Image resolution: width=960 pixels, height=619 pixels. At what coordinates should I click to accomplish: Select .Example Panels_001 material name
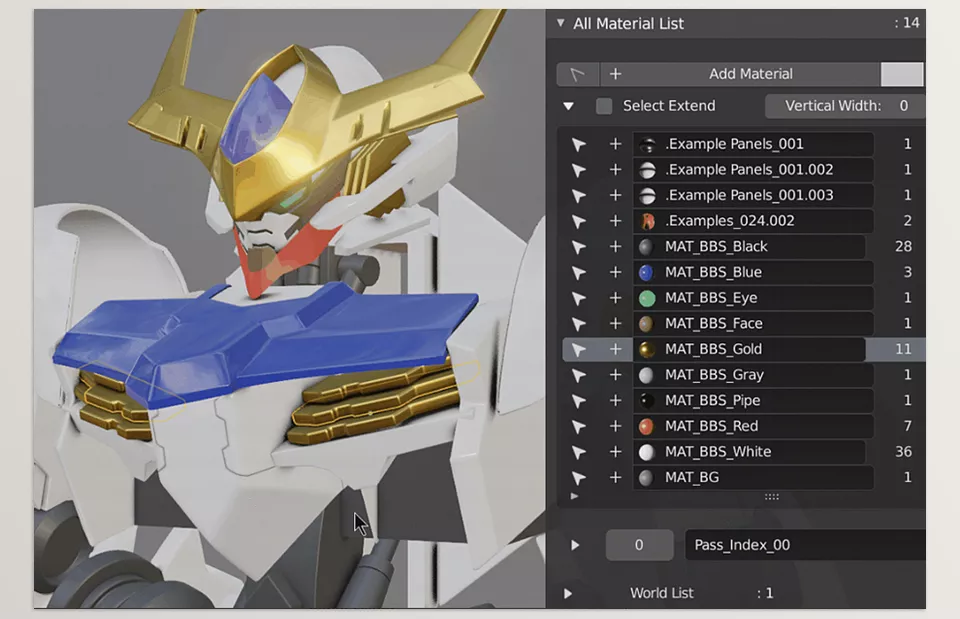(734, 144)
